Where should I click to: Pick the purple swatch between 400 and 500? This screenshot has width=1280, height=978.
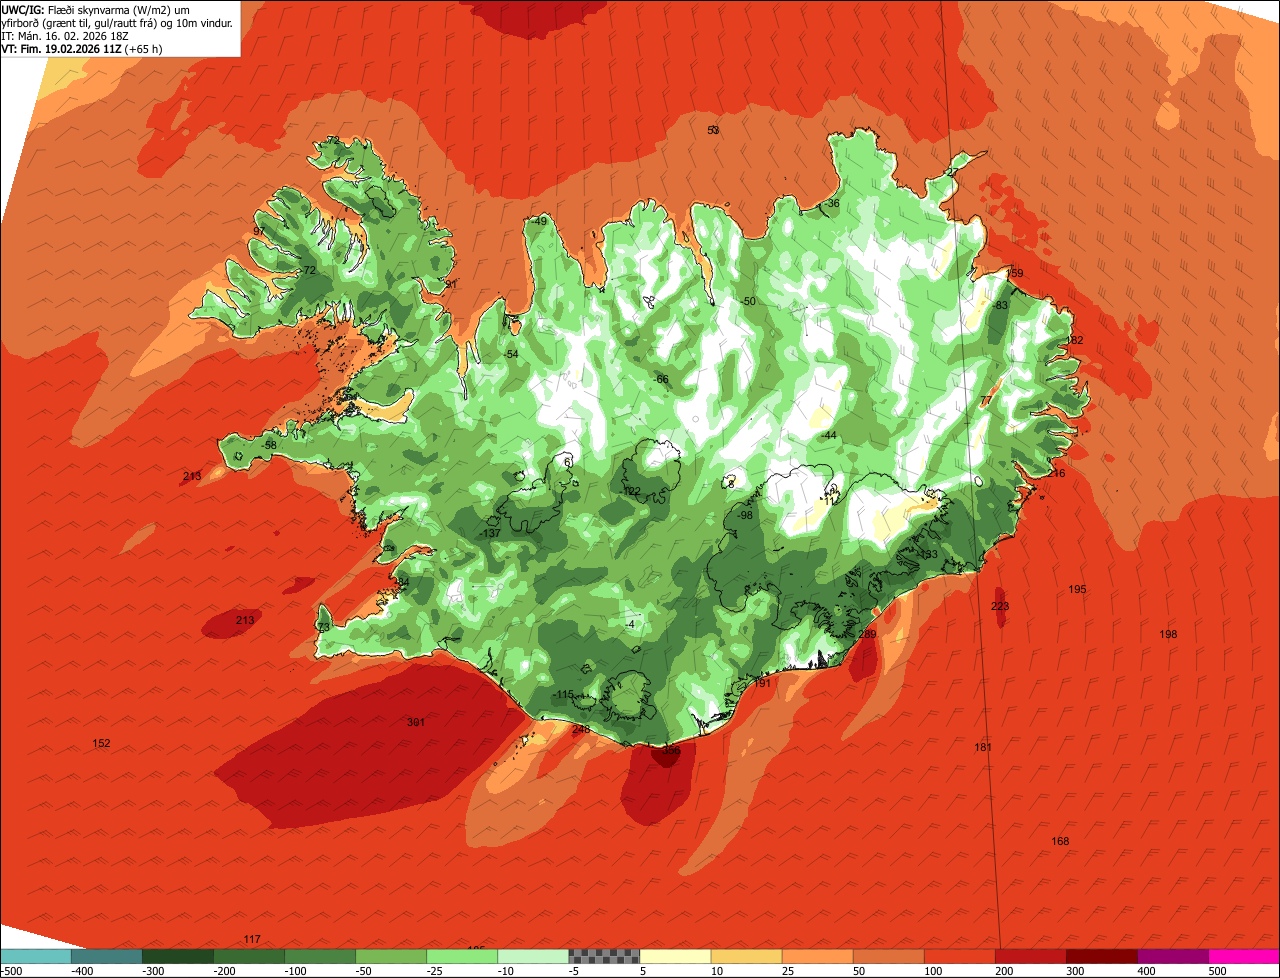(x=1174, y=956)
